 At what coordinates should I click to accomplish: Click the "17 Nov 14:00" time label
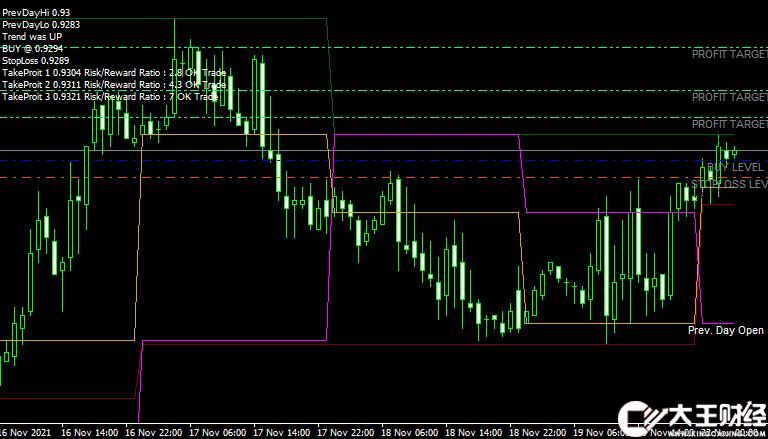pos(281,433)
